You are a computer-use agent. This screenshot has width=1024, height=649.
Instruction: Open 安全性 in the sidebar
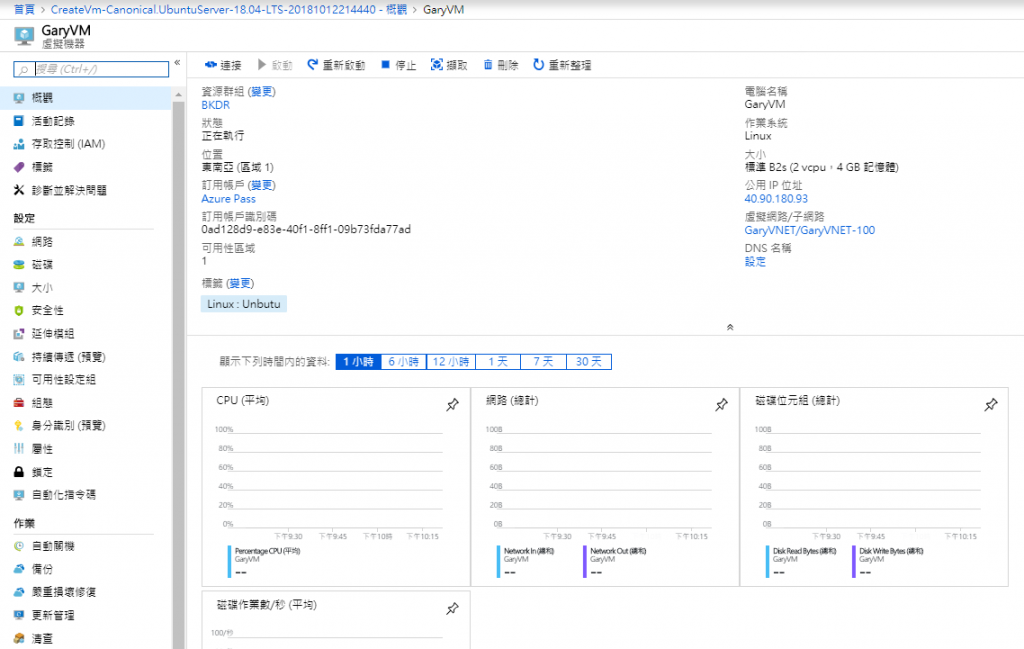(85, 310)
